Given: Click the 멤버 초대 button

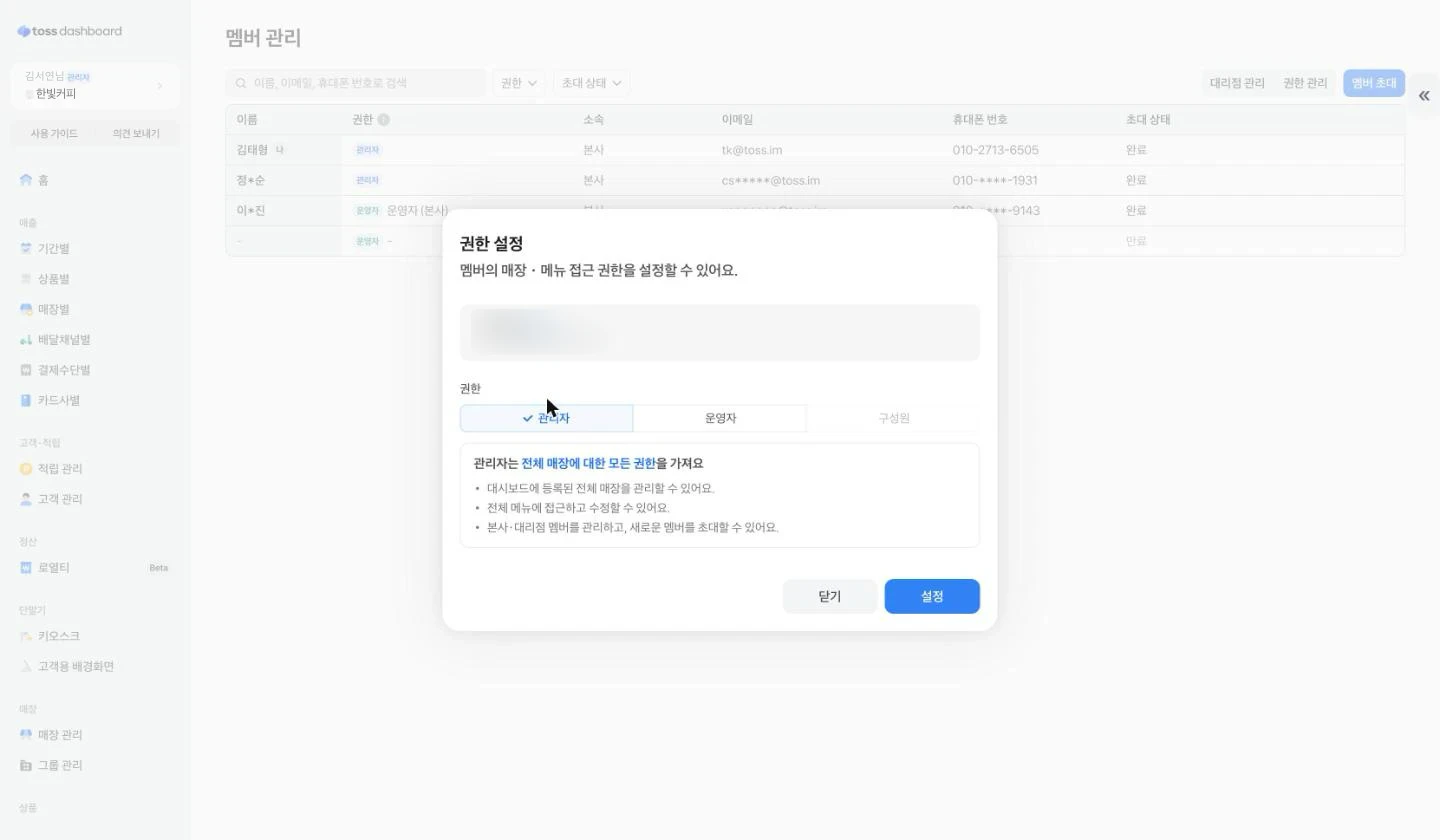Looking at the screenshot, I should (1374, 83).
